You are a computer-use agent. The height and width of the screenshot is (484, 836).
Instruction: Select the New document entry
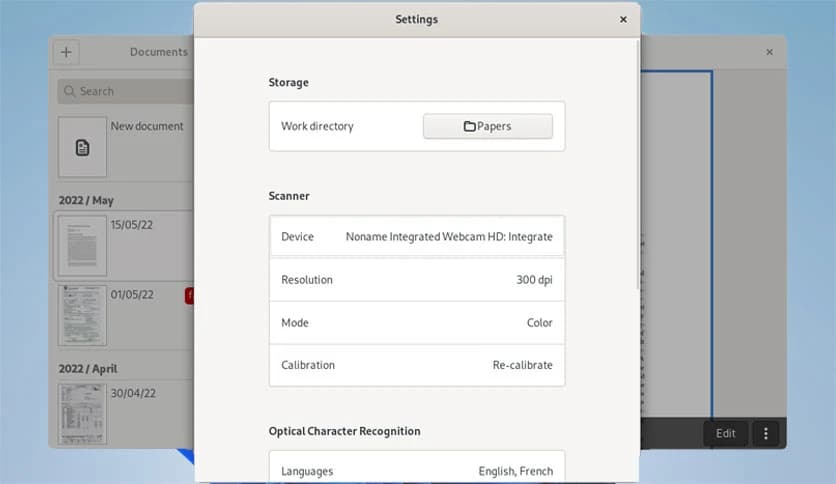[x=126, y=147]
